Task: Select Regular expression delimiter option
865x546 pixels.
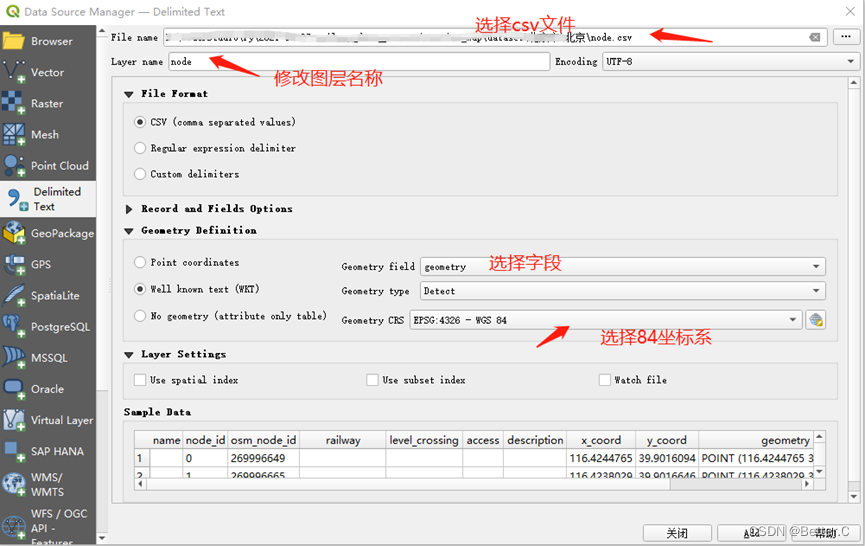Action: (x=140, y=148)
